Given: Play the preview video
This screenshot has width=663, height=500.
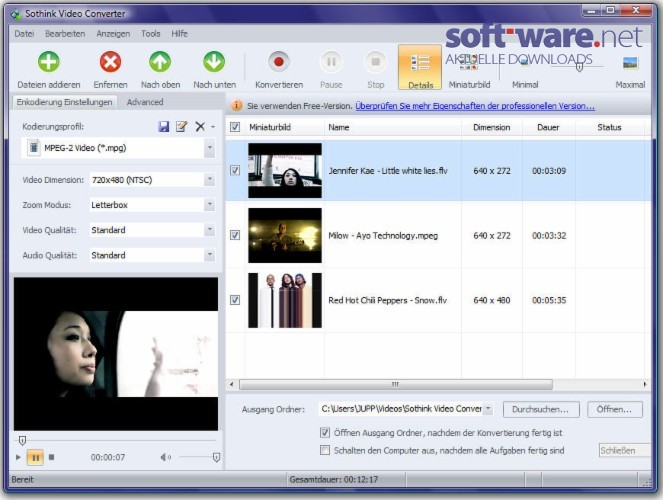Looking at the screenshot, I should pos(18,457).
